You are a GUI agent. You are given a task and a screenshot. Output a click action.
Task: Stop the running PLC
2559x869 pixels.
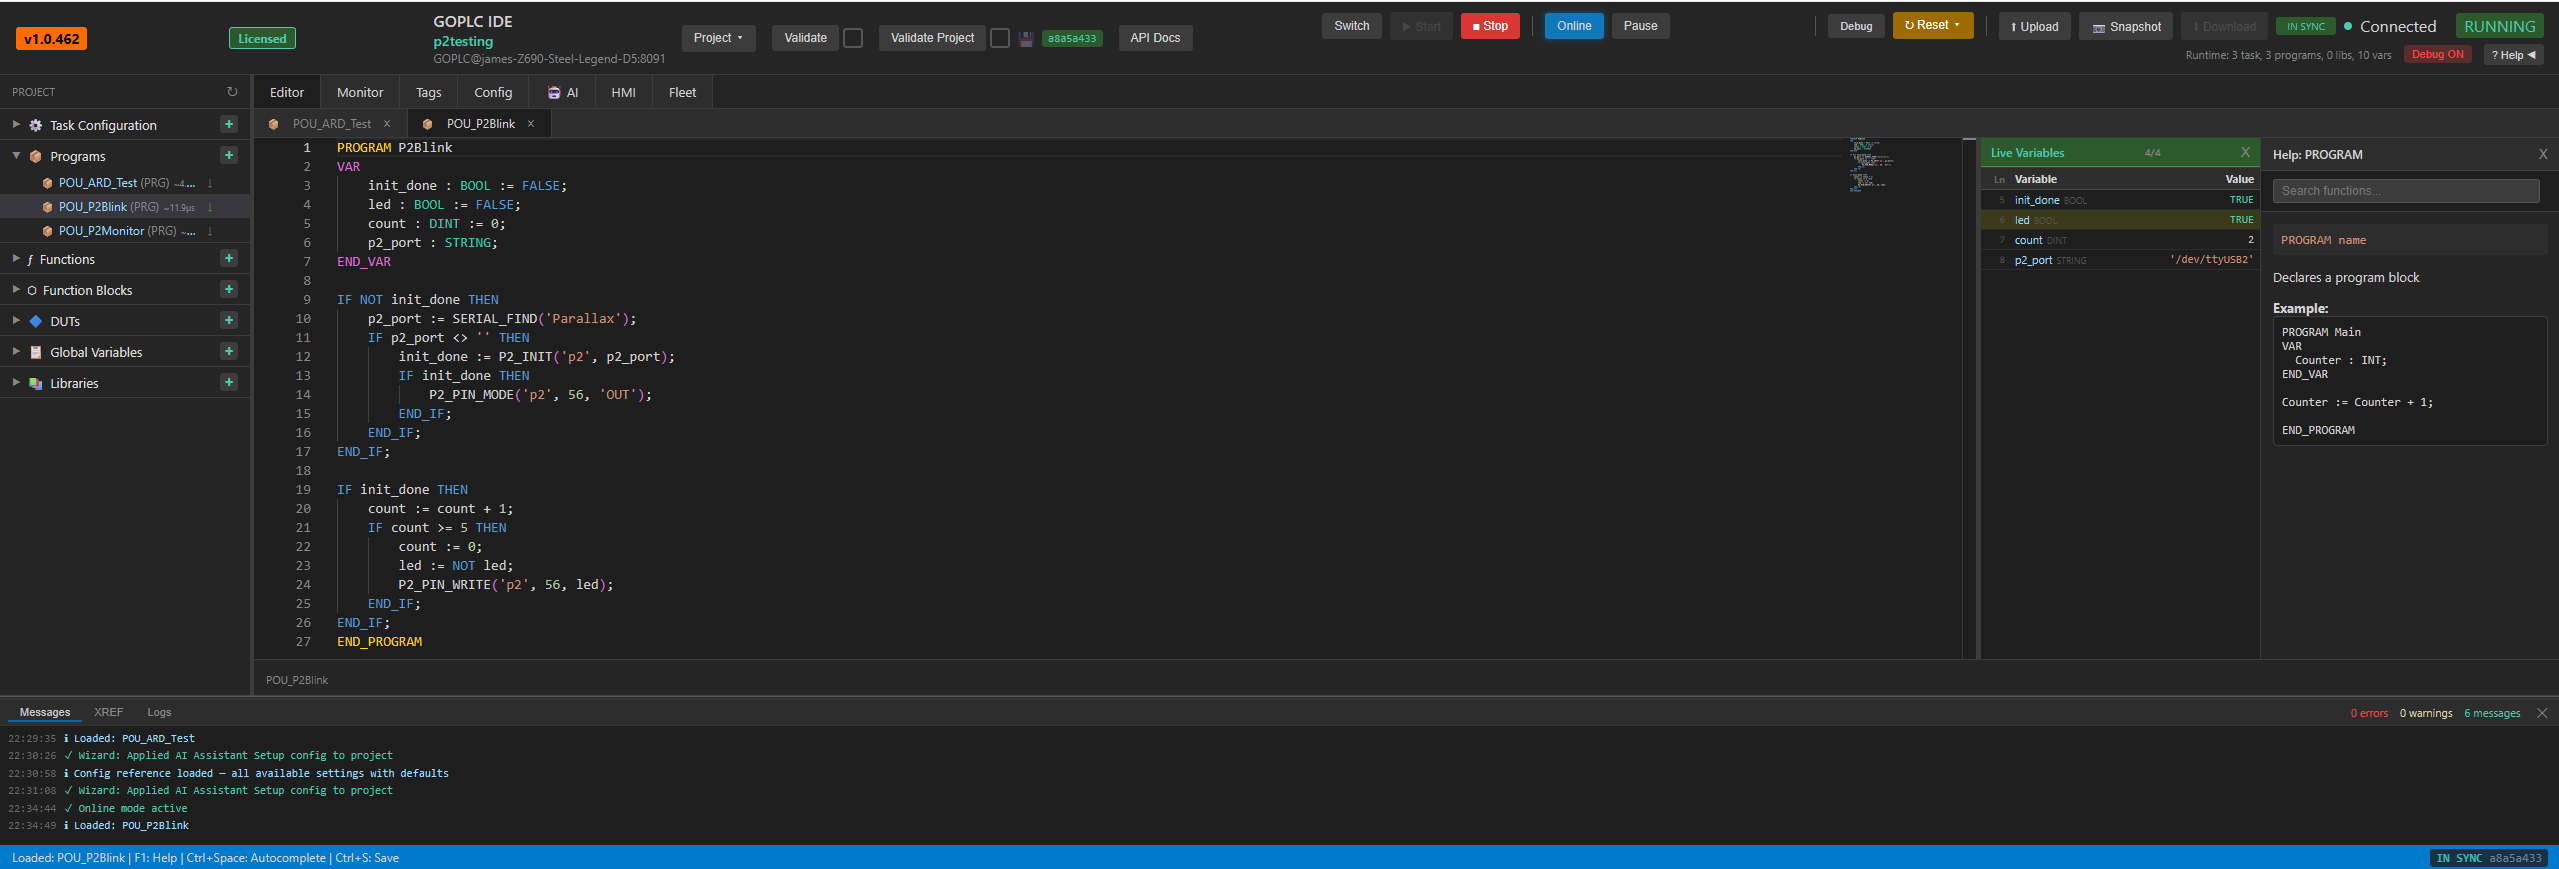(1490, 26)
